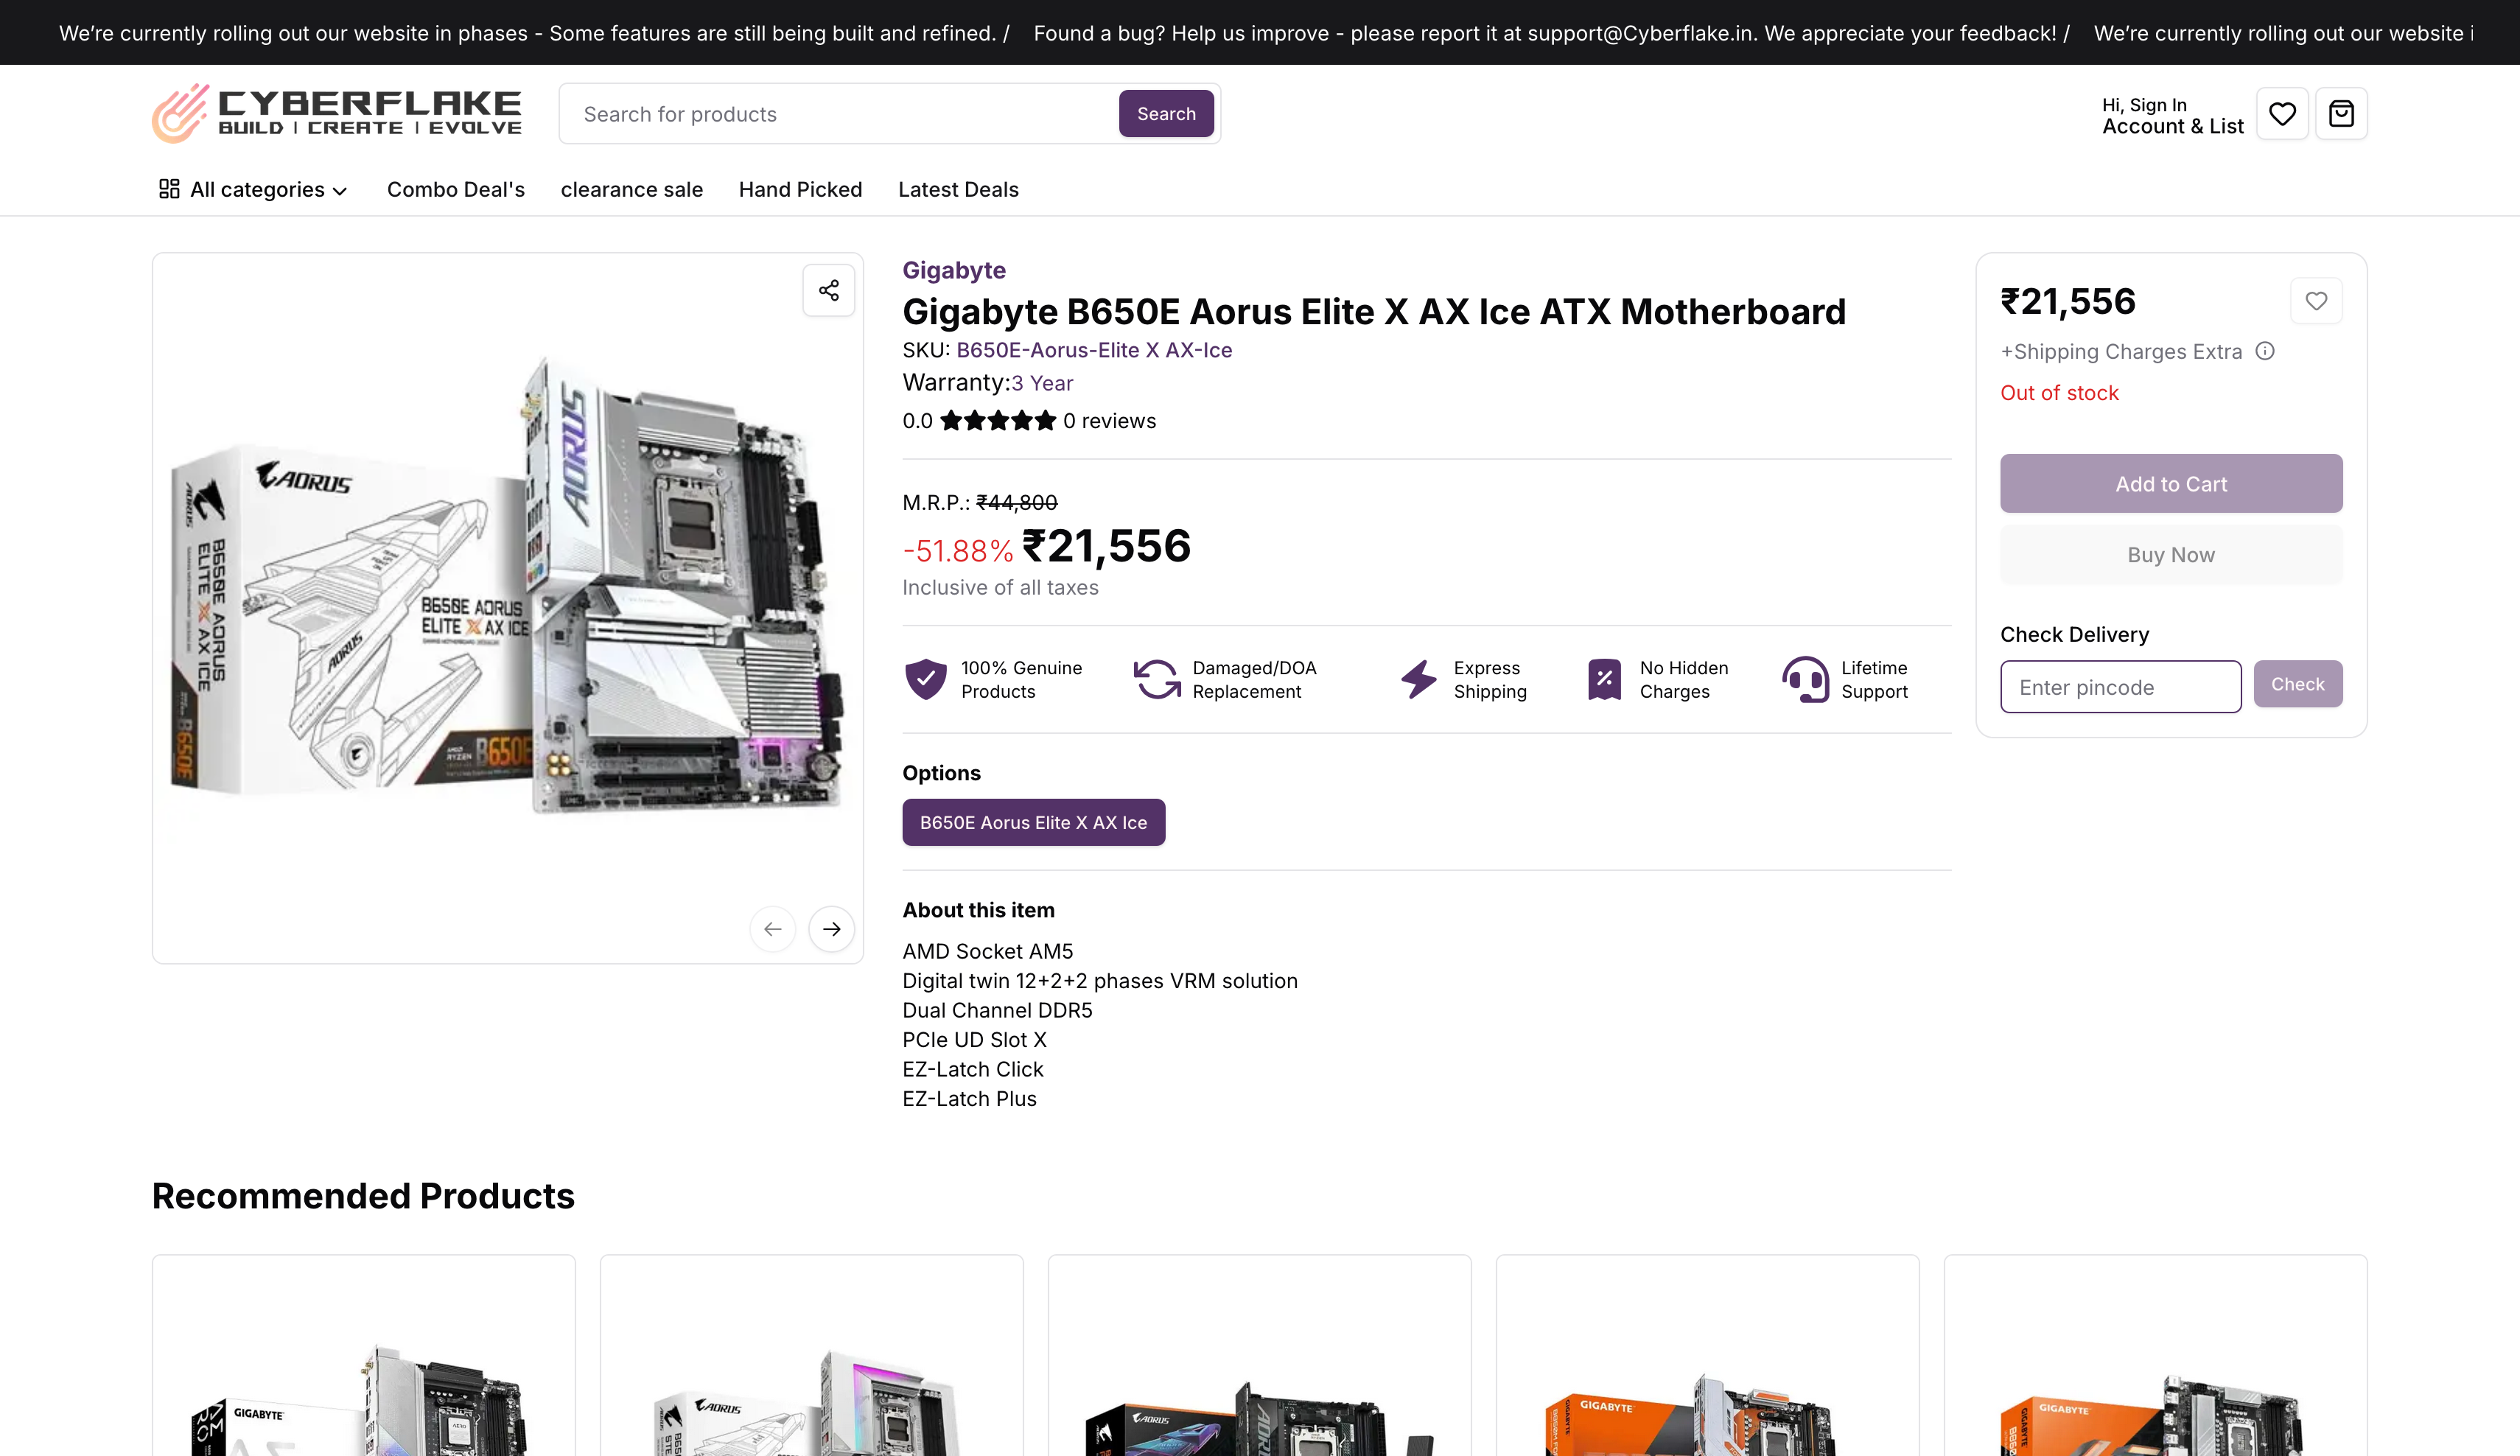
Task: Add product to wishlist via price-box heart
Action: pyautogui.click(x=2315, y=301)
